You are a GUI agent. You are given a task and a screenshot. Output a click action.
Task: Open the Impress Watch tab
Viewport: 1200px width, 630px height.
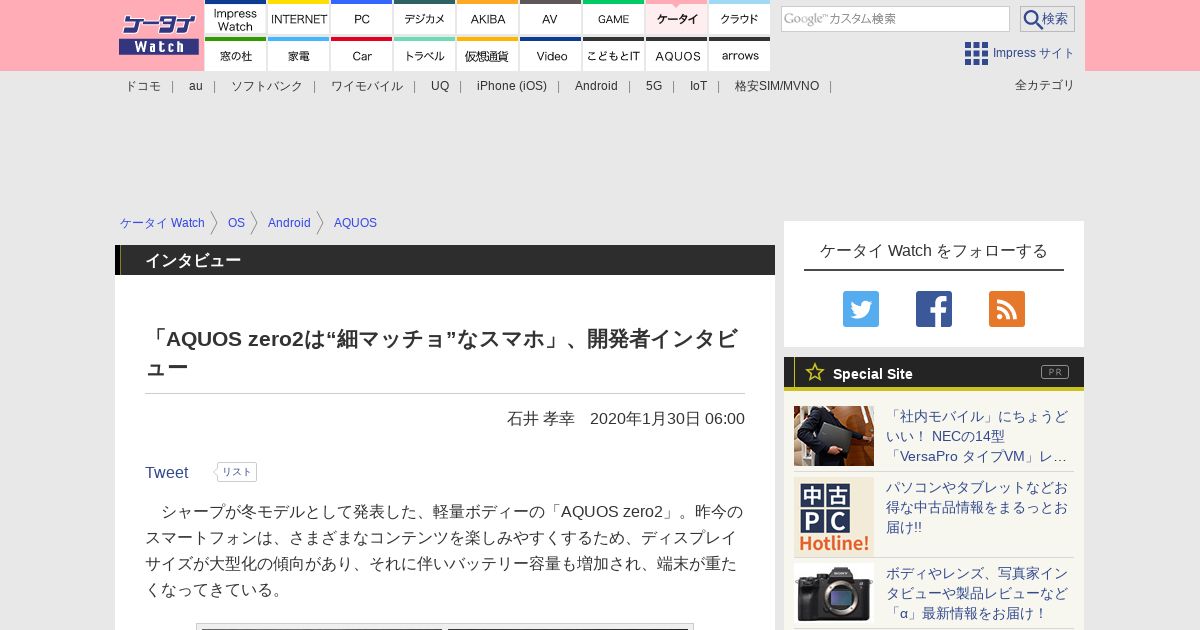point(236,18)
